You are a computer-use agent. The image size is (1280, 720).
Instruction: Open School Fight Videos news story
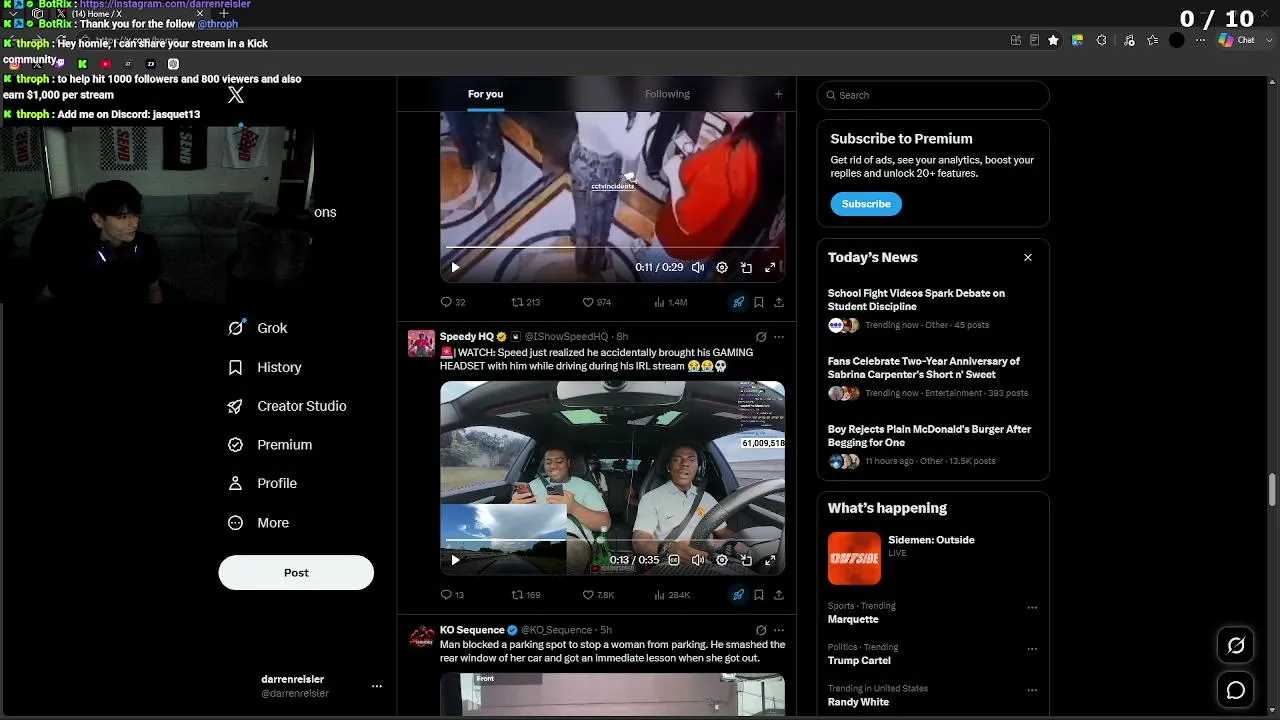(933, 309)
